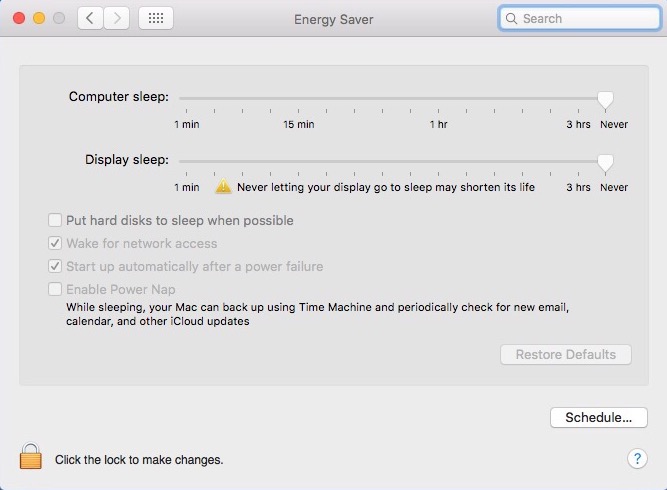The width and height of the screenshot is (667, 490).
Task: Click the 'Display sleep:' label
Action: (x=127, y=160)
